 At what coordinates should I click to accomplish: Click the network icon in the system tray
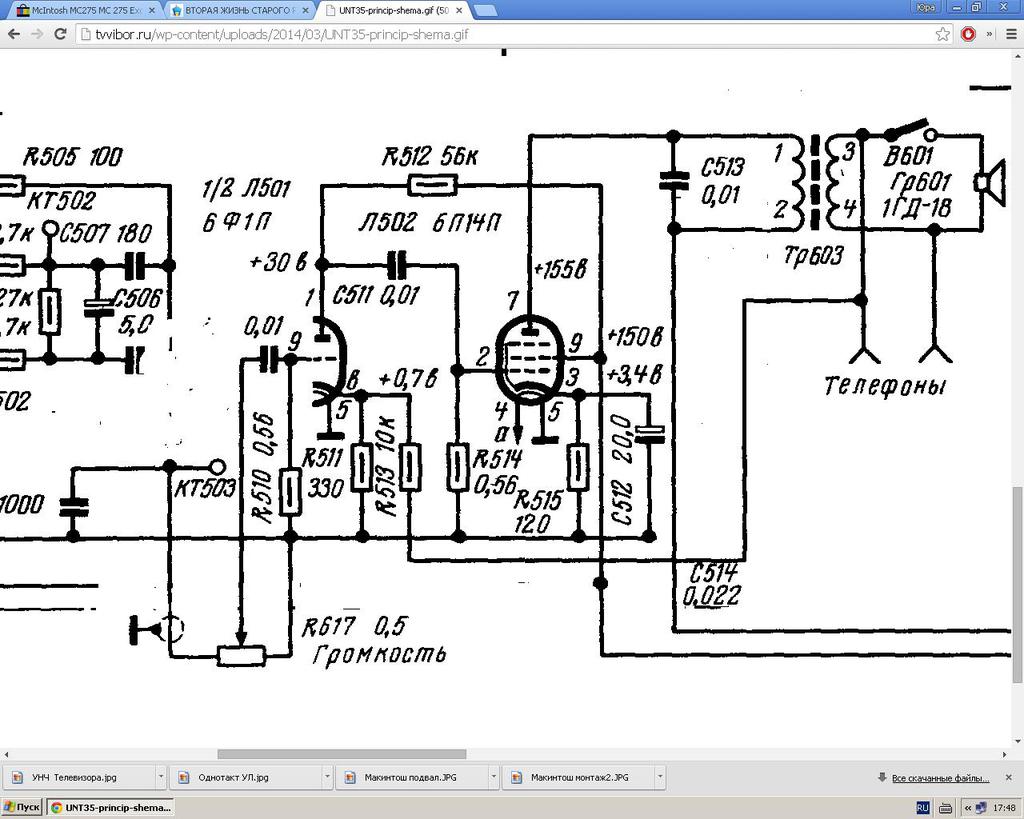(980, 808)
